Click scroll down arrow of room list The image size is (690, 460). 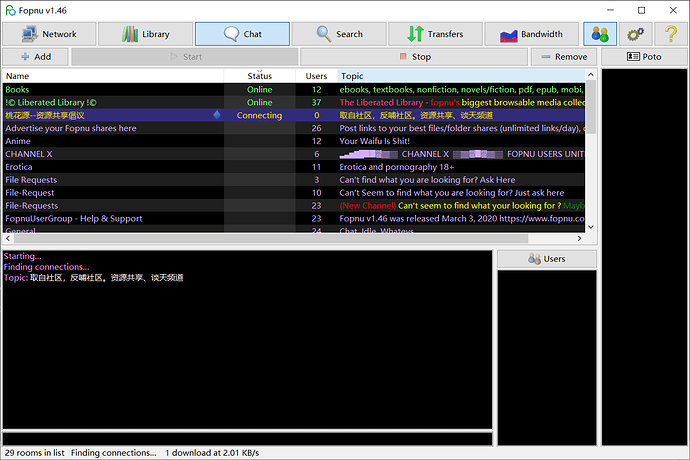pos(591,227)
